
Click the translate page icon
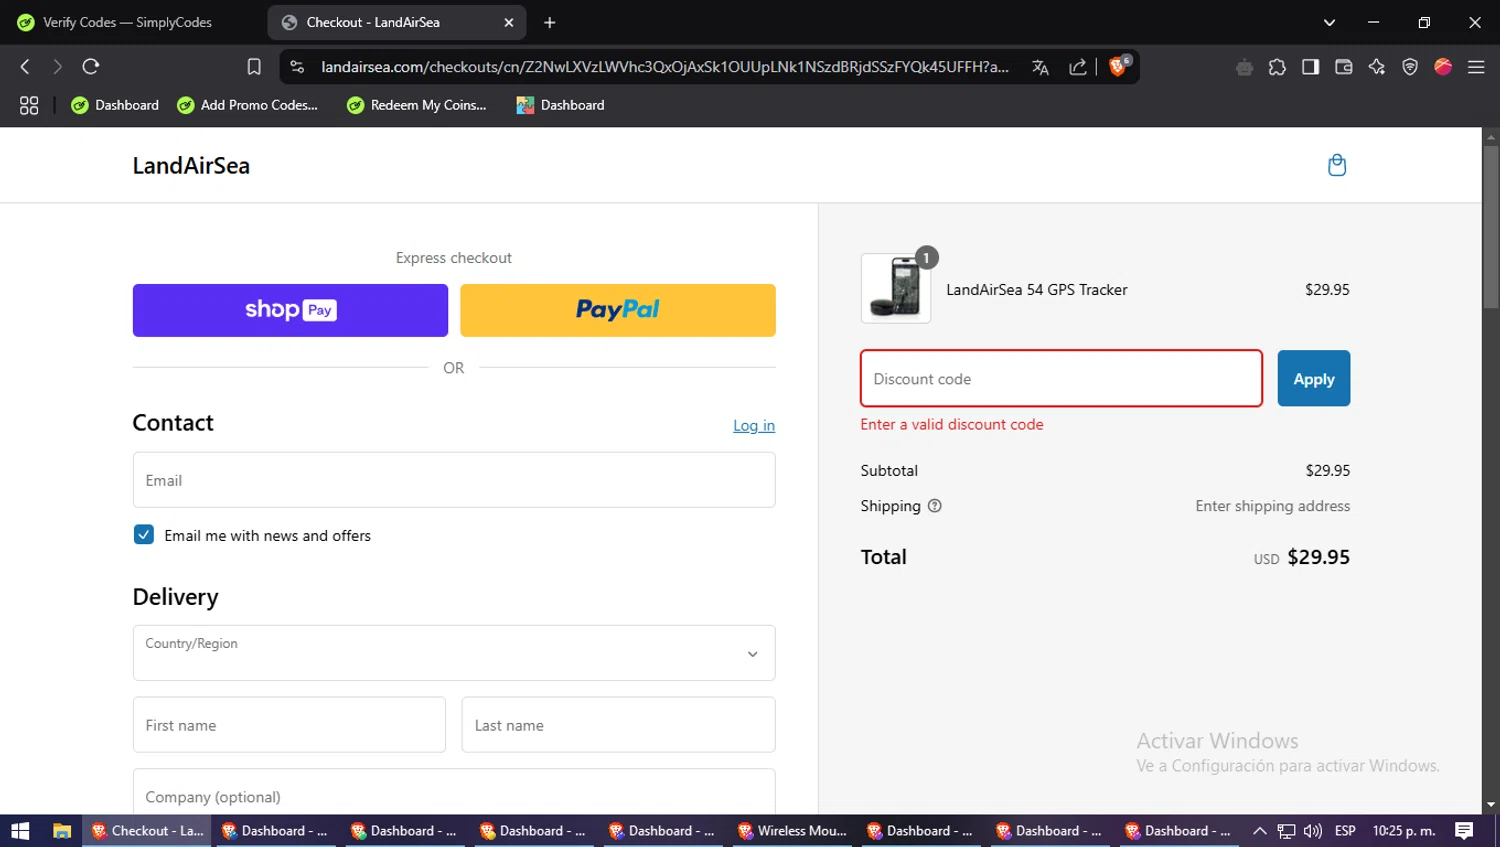coord(1040,67)
